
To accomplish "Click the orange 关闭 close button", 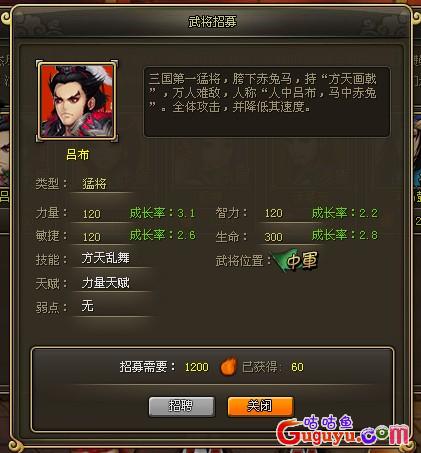I will click(x=260, y=406).
